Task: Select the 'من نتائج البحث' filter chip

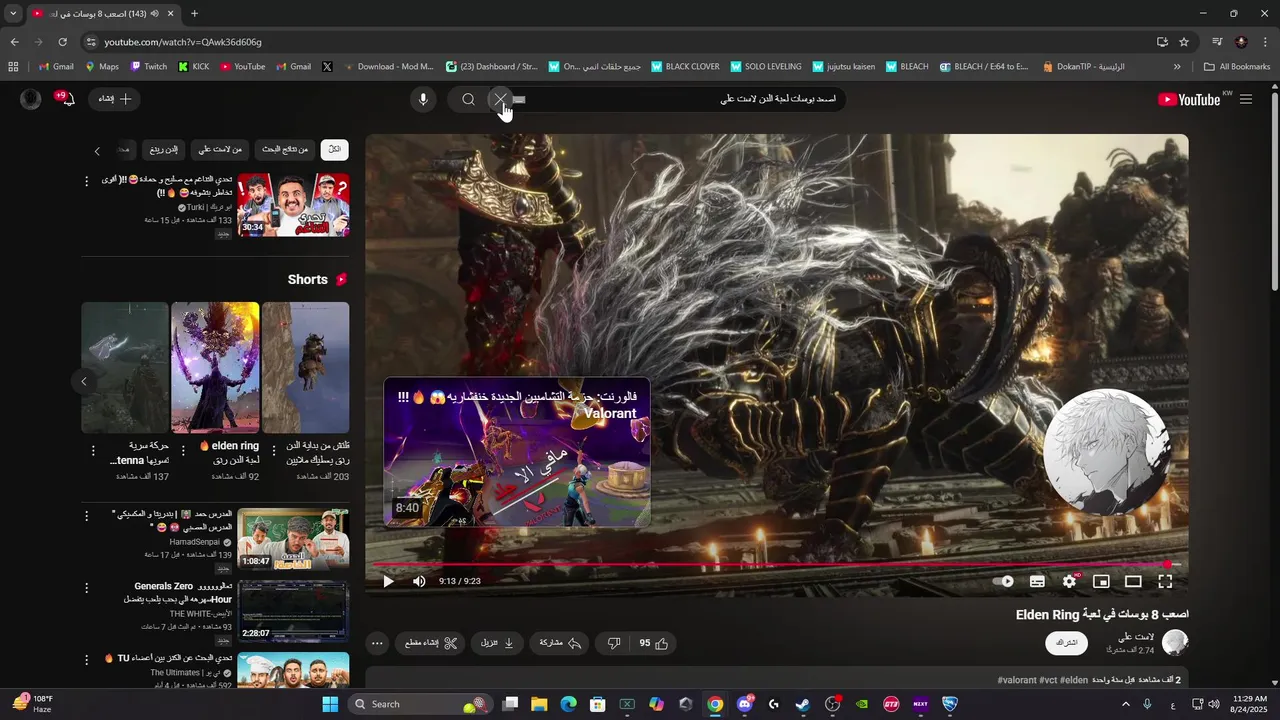Action: click(285, 150)
